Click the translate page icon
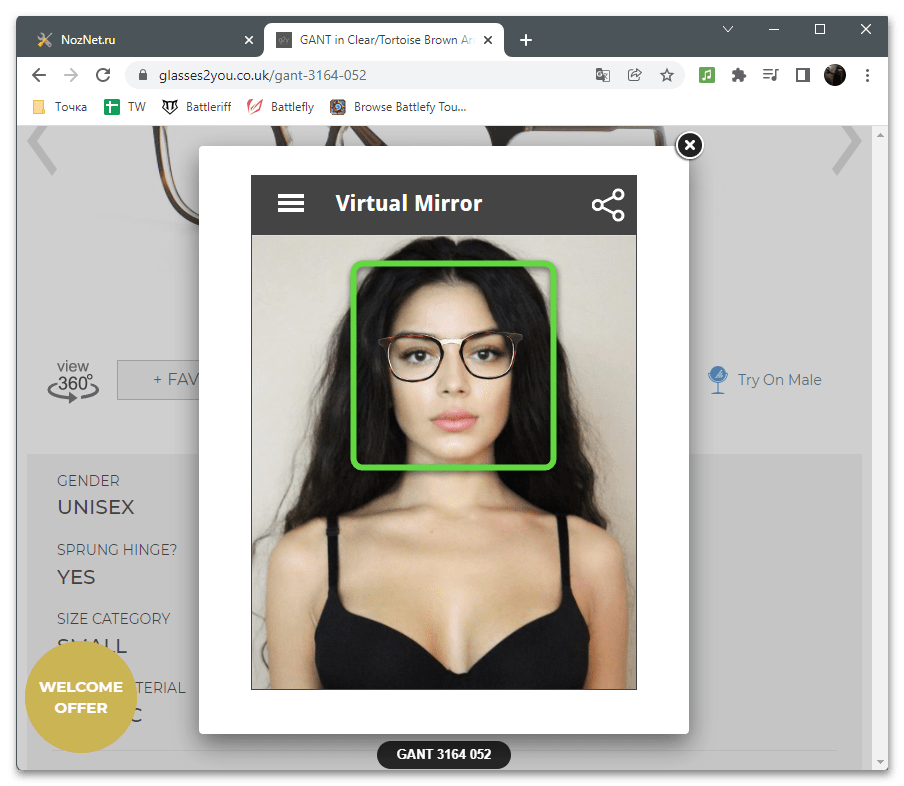 pyautogui.click(x=602, y=75)
